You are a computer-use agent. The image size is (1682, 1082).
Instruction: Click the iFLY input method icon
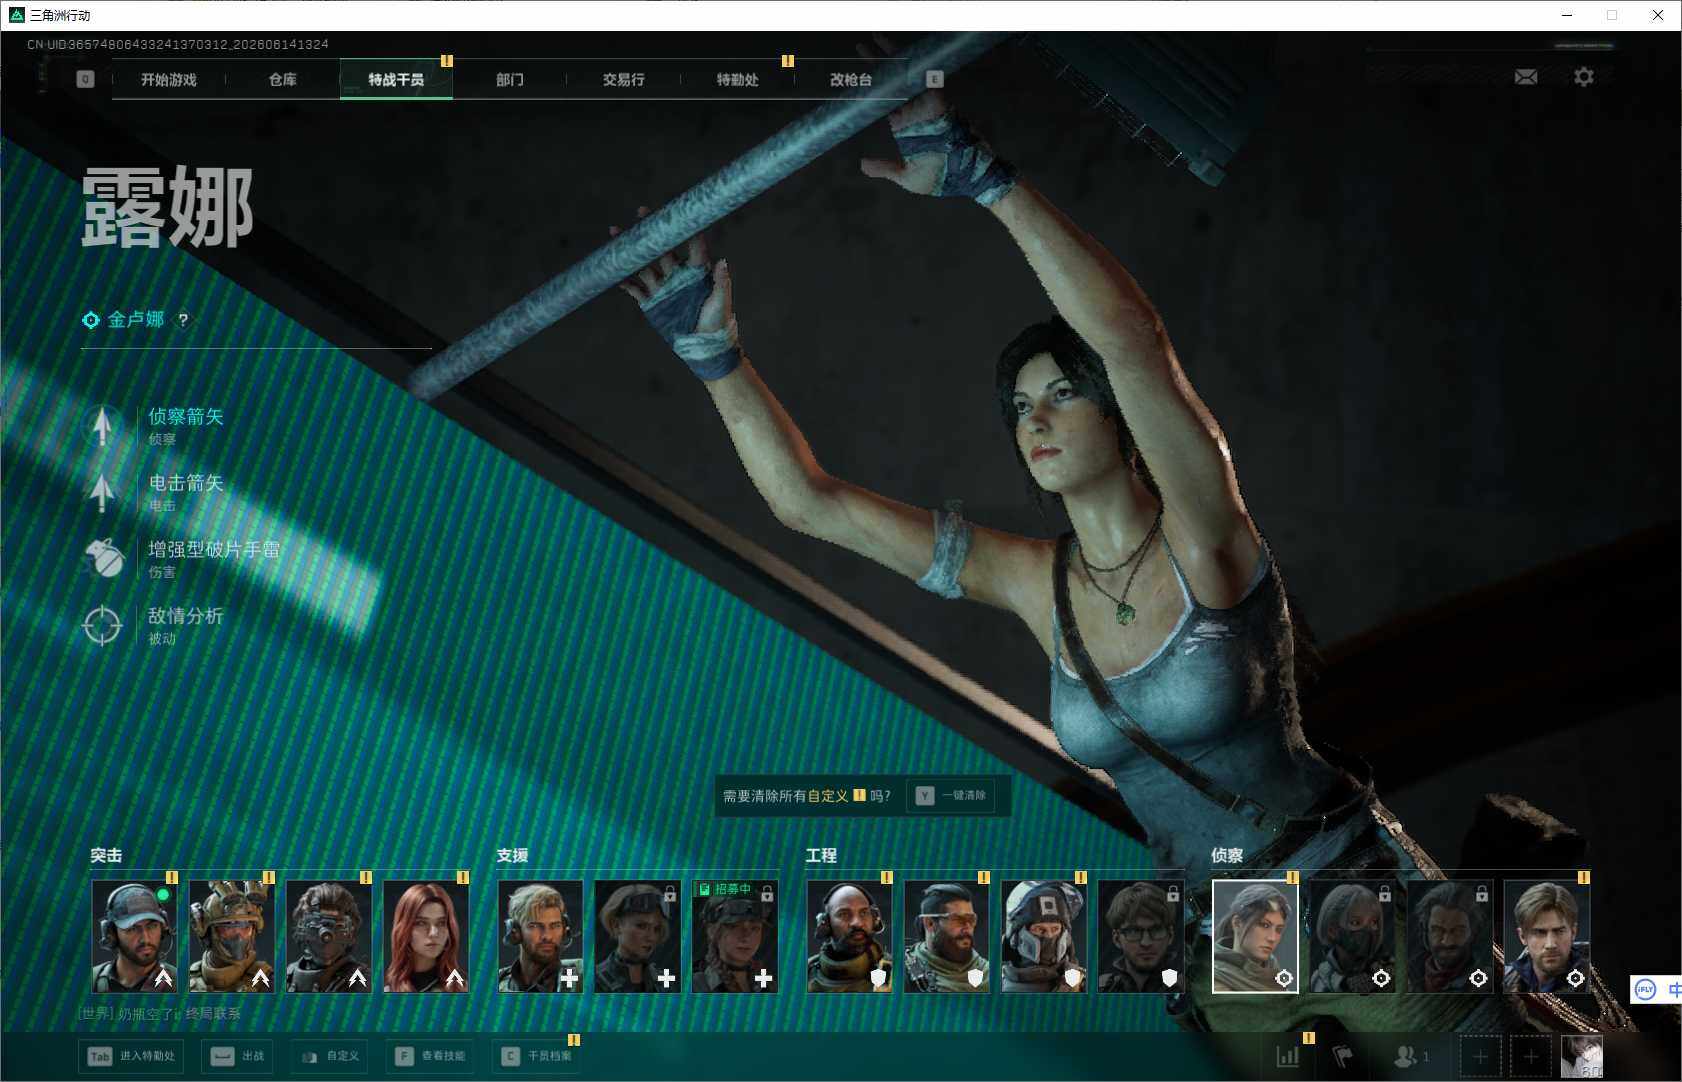click(1645, 990)
